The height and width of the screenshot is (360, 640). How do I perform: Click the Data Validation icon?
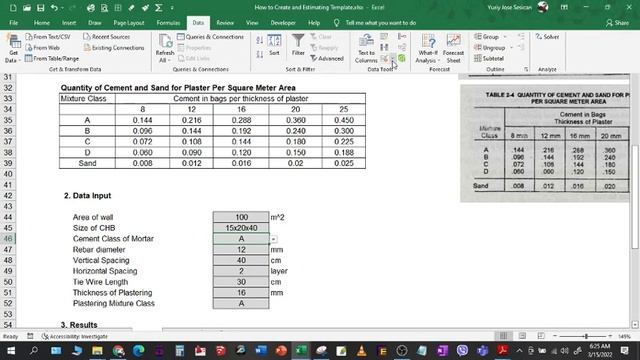pos(384,59)
